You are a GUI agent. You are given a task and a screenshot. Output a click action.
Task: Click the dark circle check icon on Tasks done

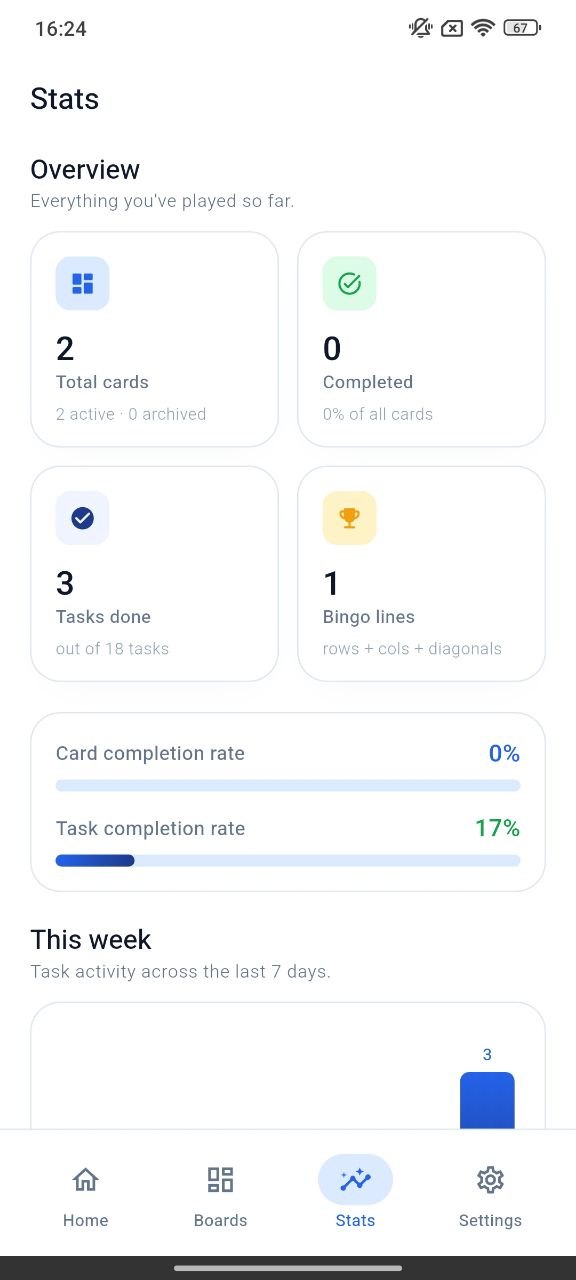pyautogui.click(x=81, y=517)
